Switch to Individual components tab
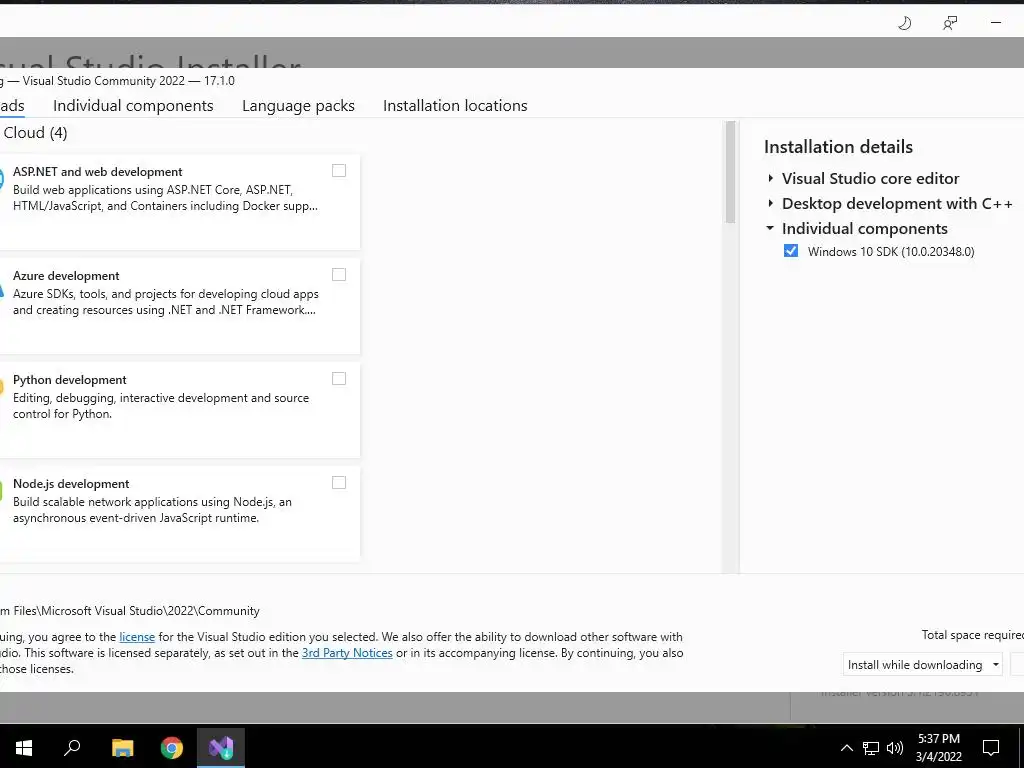The width and height of the screenshot is (1024, 768). click(133, 106)
